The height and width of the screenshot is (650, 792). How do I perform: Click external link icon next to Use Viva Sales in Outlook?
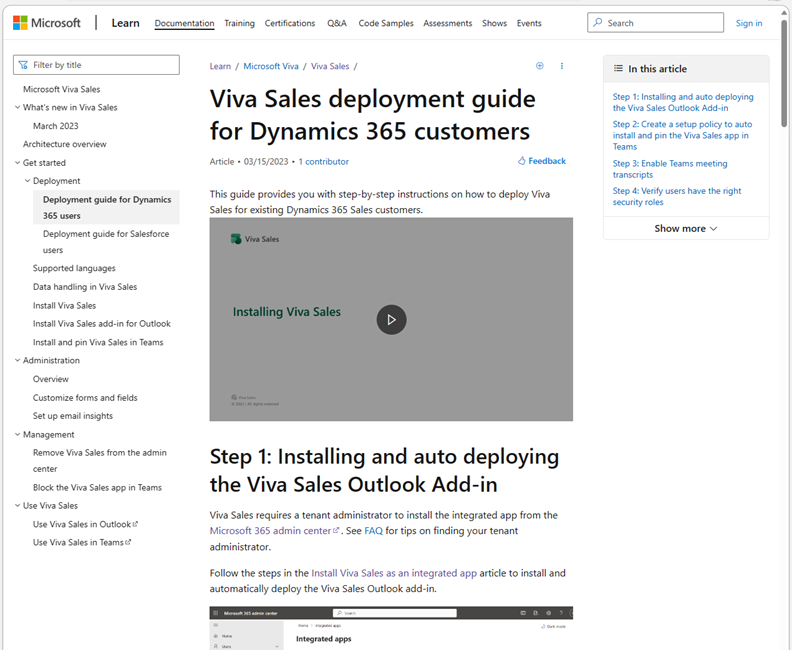click(135, 524)
